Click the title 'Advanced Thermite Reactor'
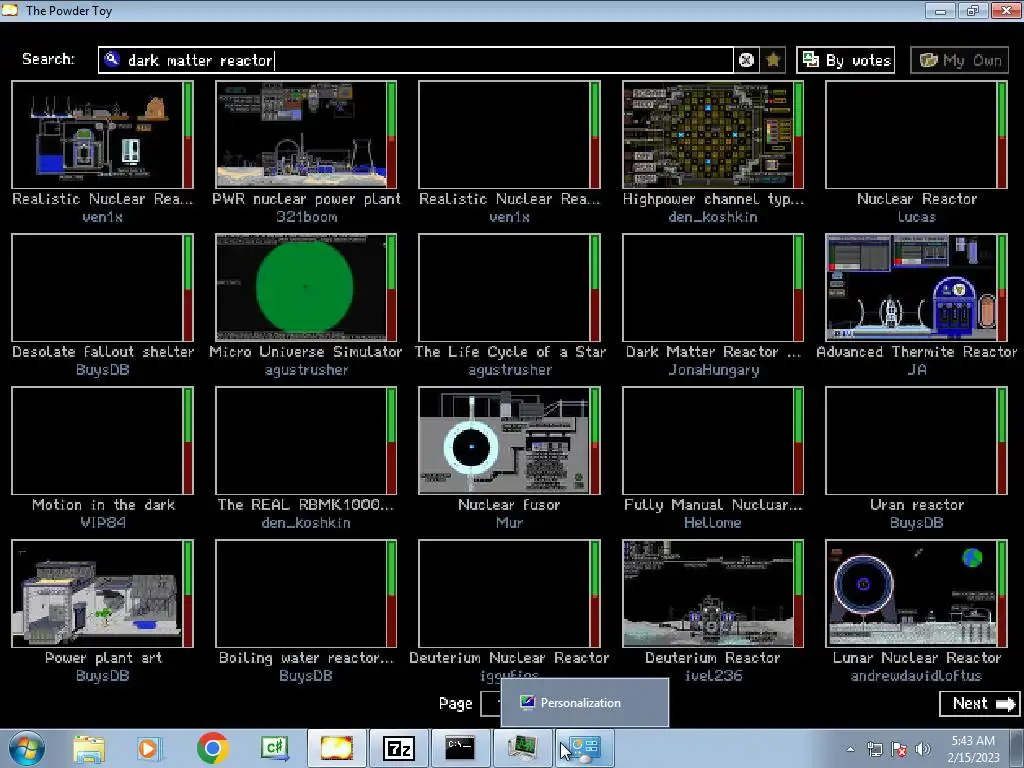The image size is (1024, 768). tap(916, 352)
